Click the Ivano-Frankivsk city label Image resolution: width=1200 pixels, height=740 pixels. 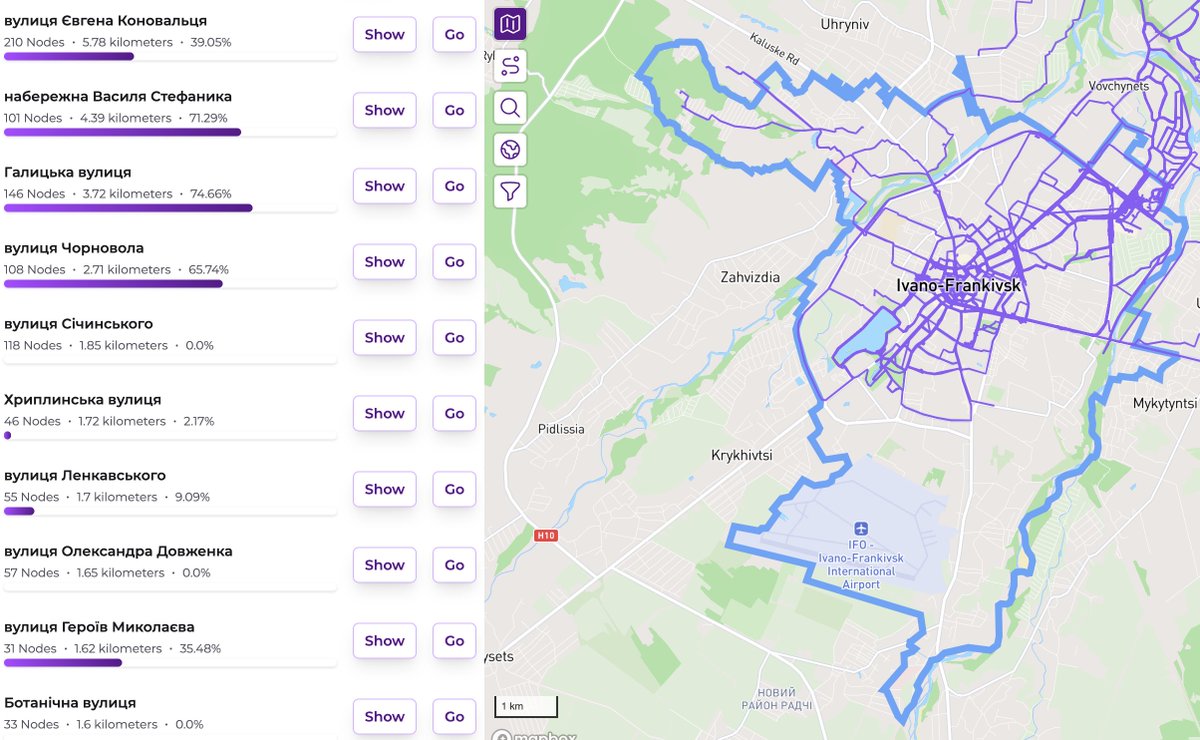click(957, 285)
